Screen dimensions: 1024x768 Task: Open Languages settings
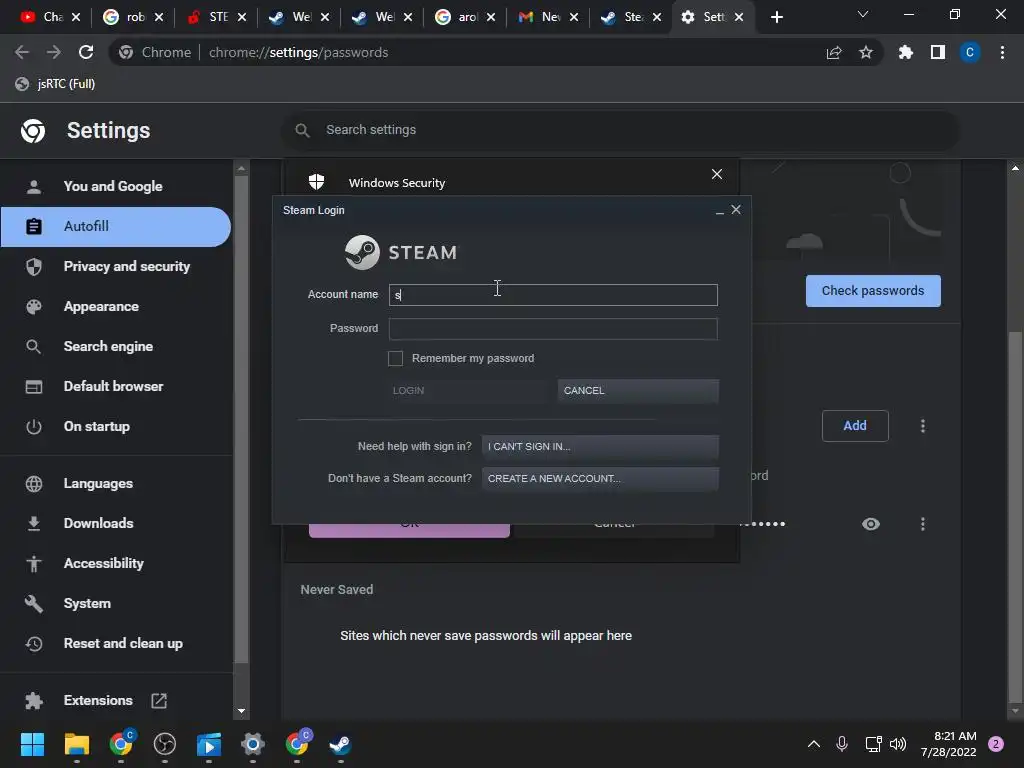[x=116, y=483]
